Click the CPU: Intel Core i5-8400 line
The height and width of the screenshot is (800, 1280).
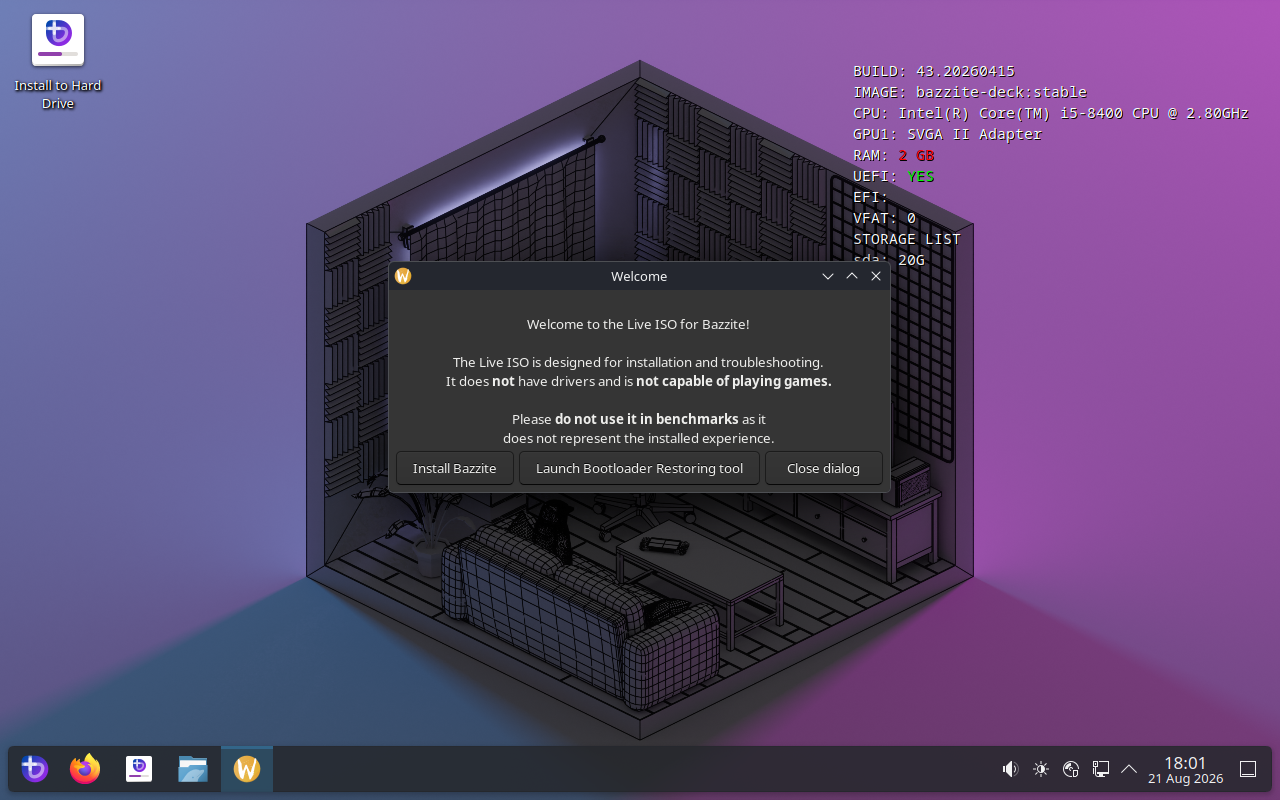[1051, 113]
